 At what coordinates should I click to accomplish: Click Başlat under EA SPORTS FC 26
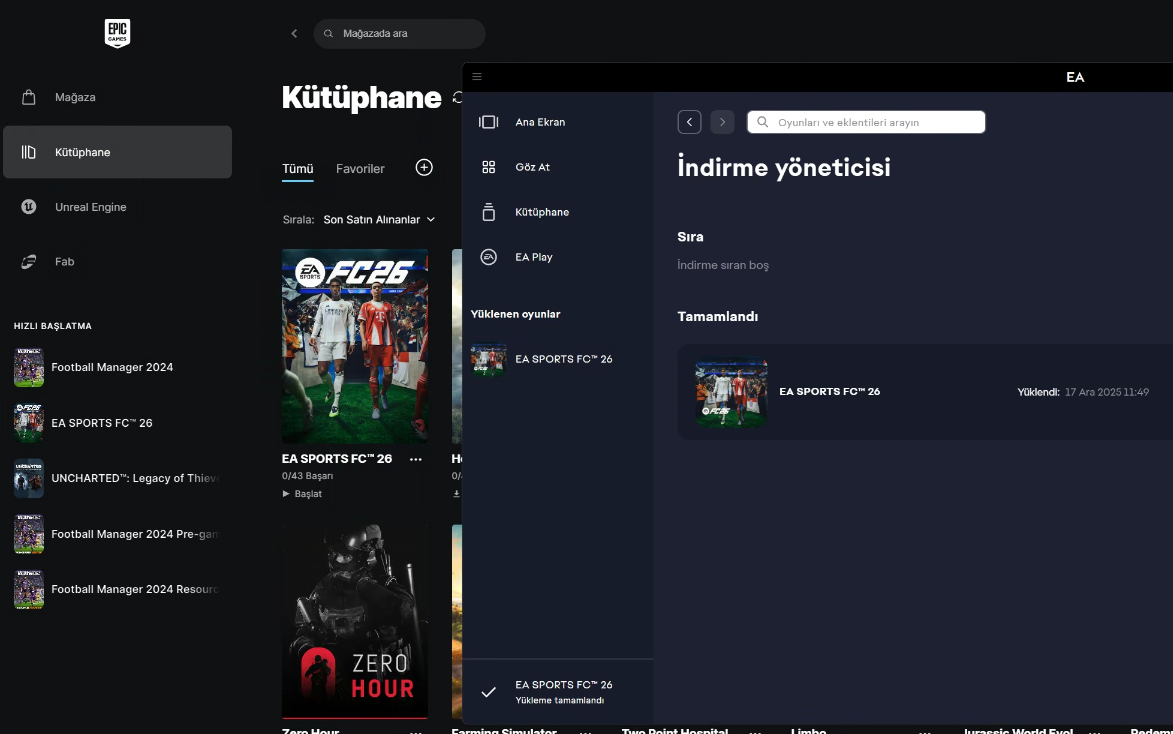pos(302,494)
